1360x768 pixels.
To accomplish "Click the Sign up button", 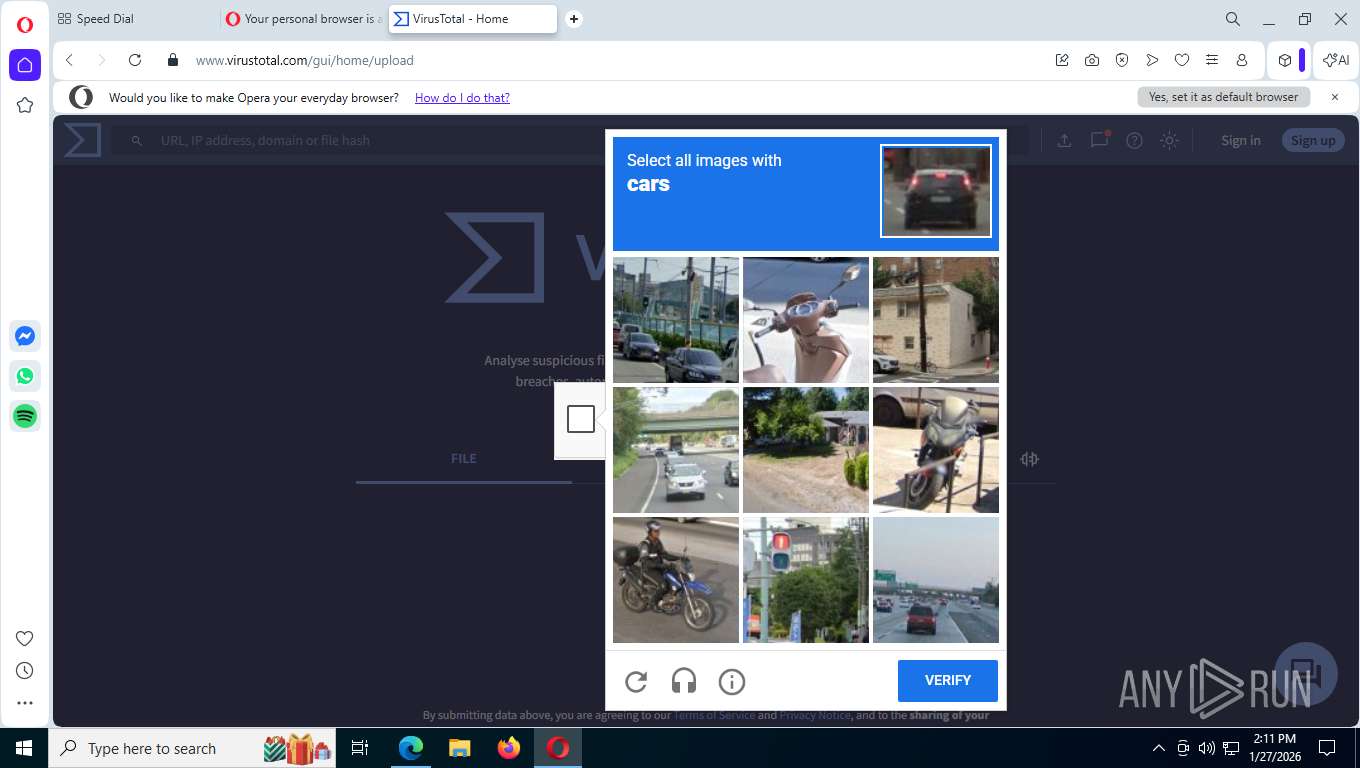I will click(x=1313, y=140).
